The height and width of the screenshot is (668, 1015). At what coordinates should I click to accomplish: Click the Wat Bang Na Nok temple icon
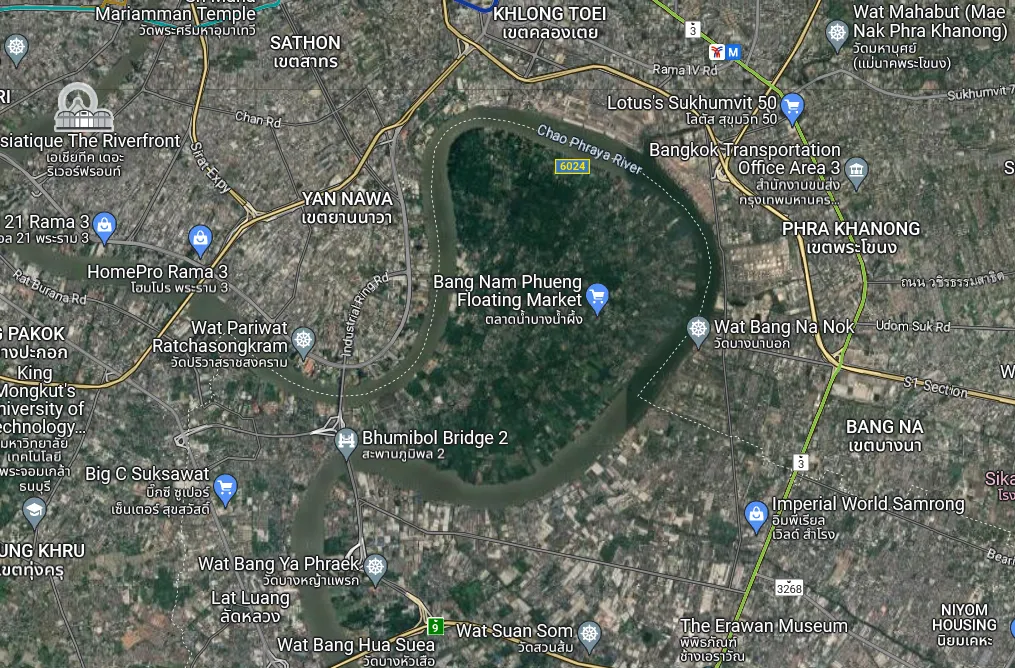tap(698, 331)
